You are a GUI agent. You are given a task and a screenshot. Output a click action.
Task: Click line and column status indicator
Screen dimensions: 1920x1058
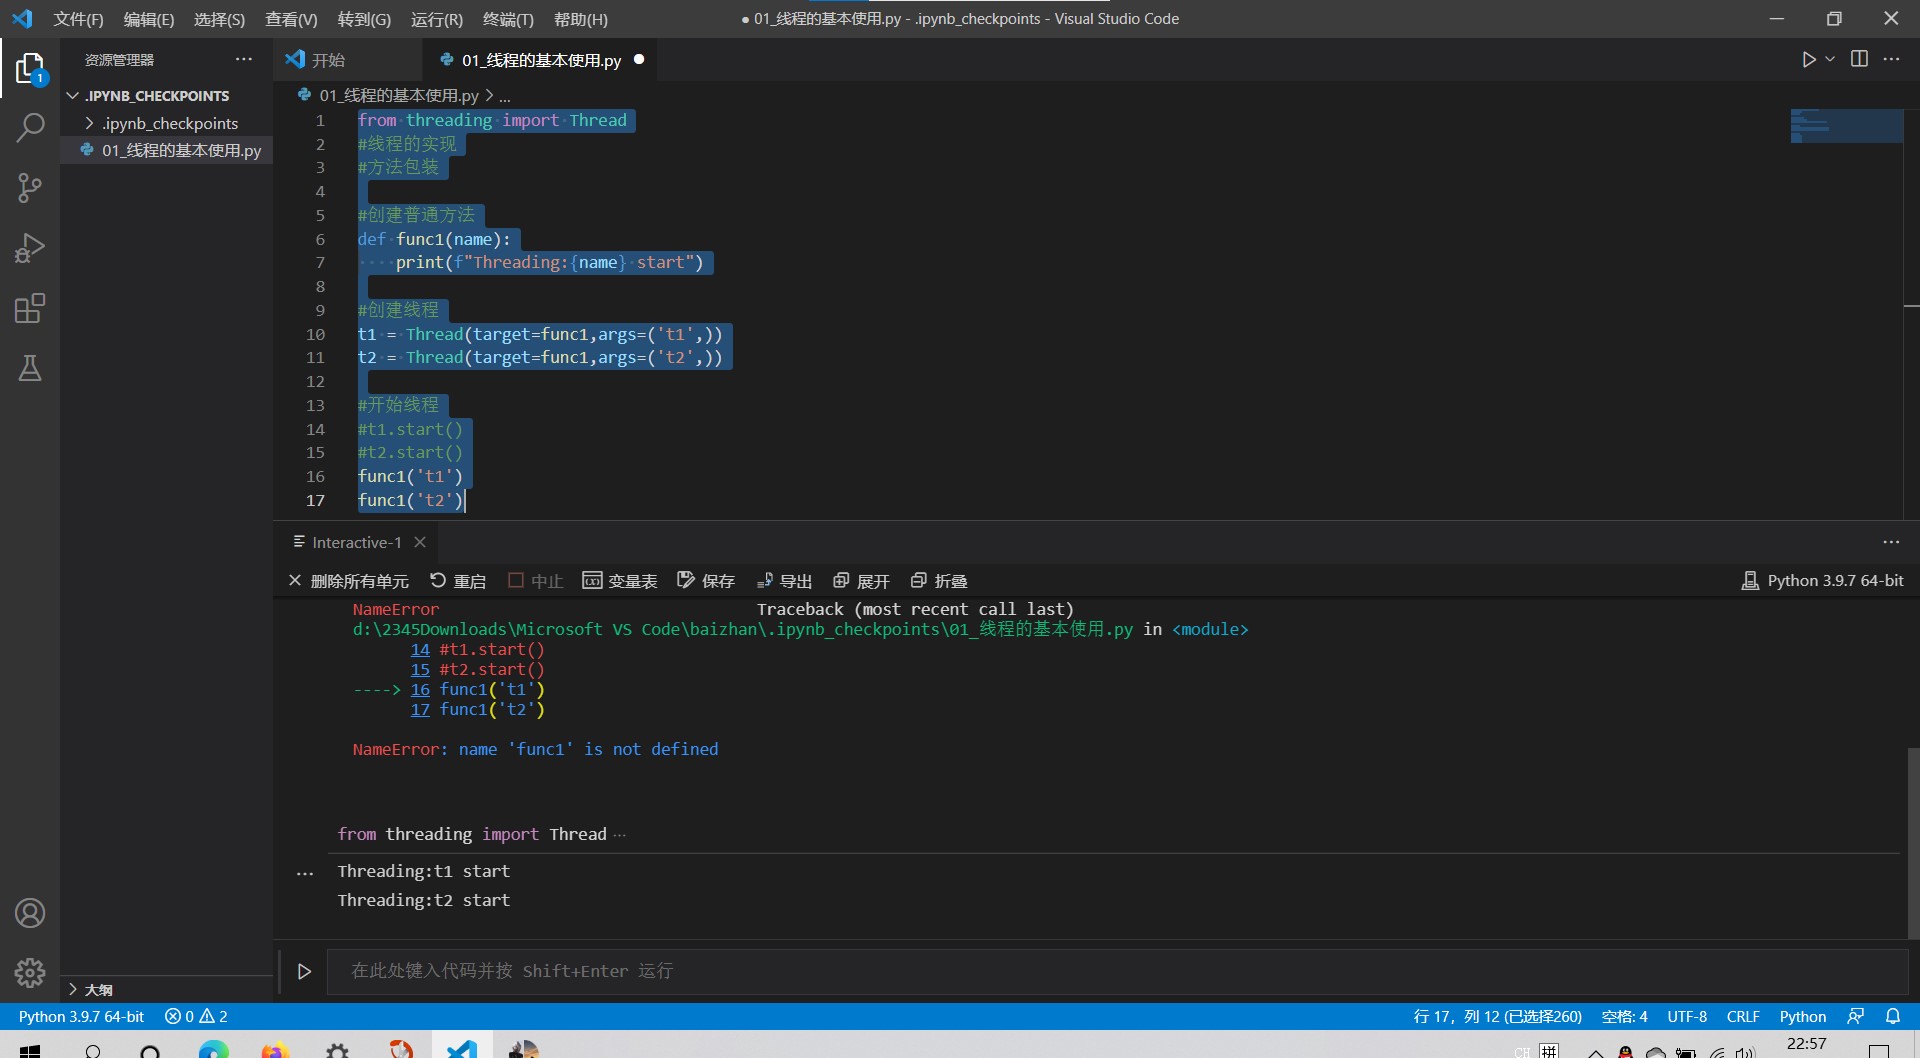(x=1497, y=1016)
